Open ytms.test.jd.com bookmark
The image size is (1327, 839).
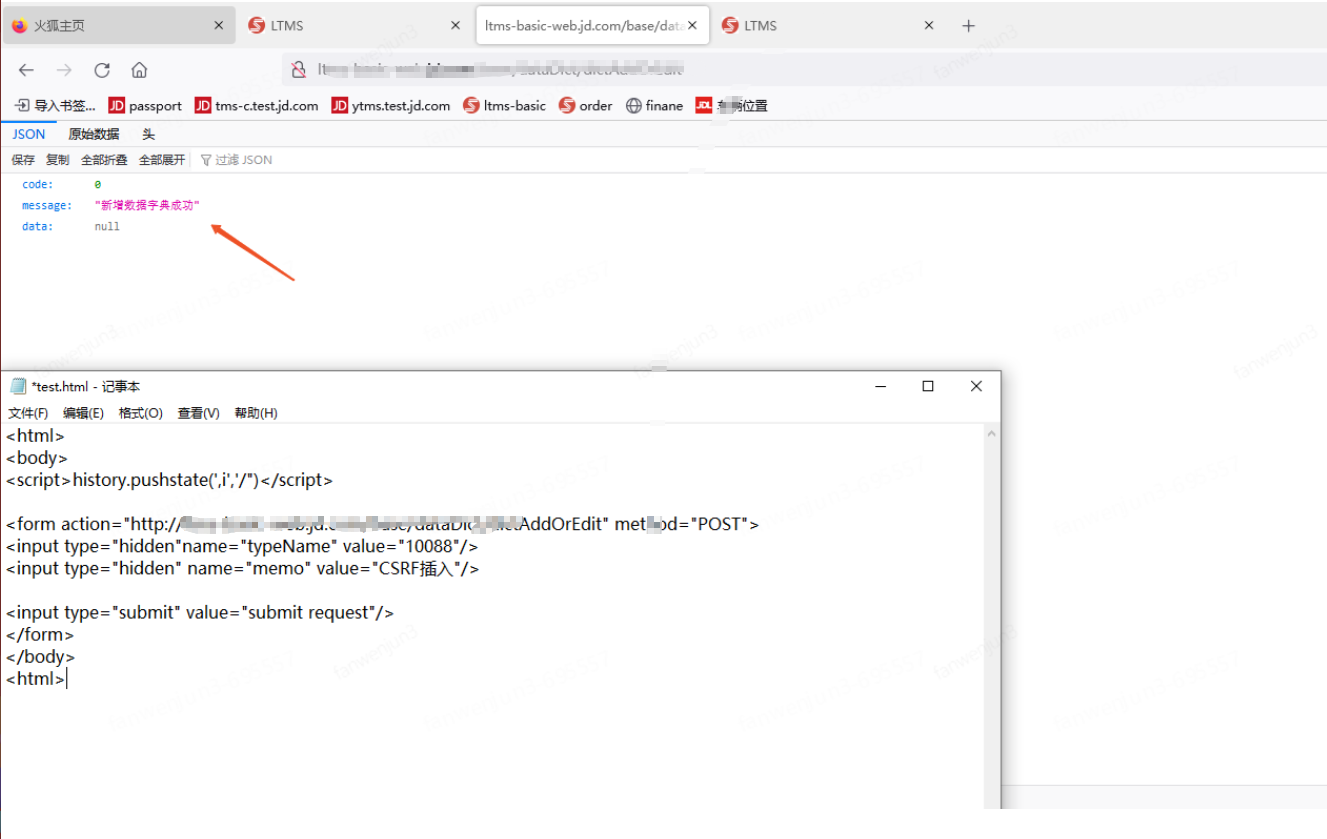(391, 106)
